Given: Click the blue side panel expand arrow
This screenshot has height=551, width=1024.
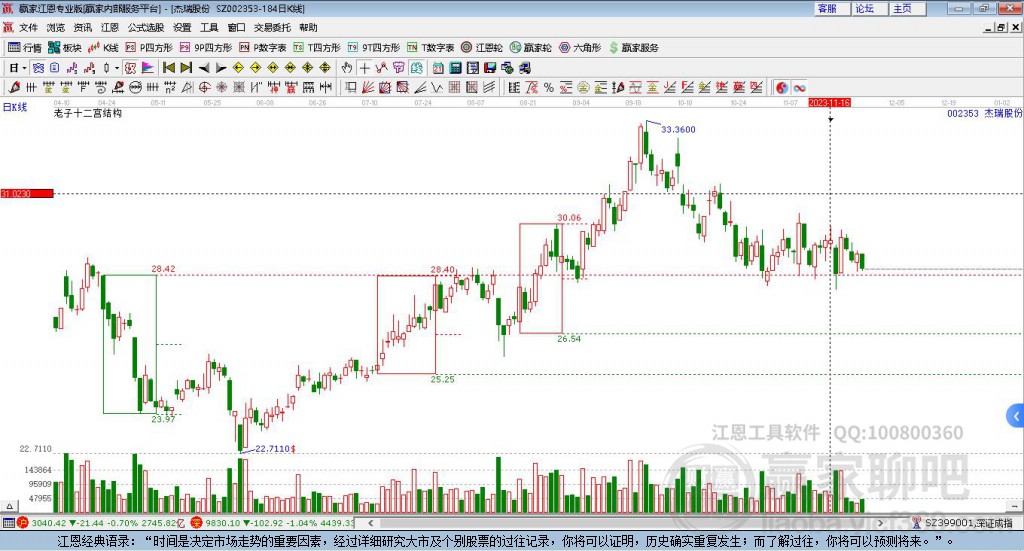Looking at the screenshot, I should pyautogui.click(x=1016, y=416).
